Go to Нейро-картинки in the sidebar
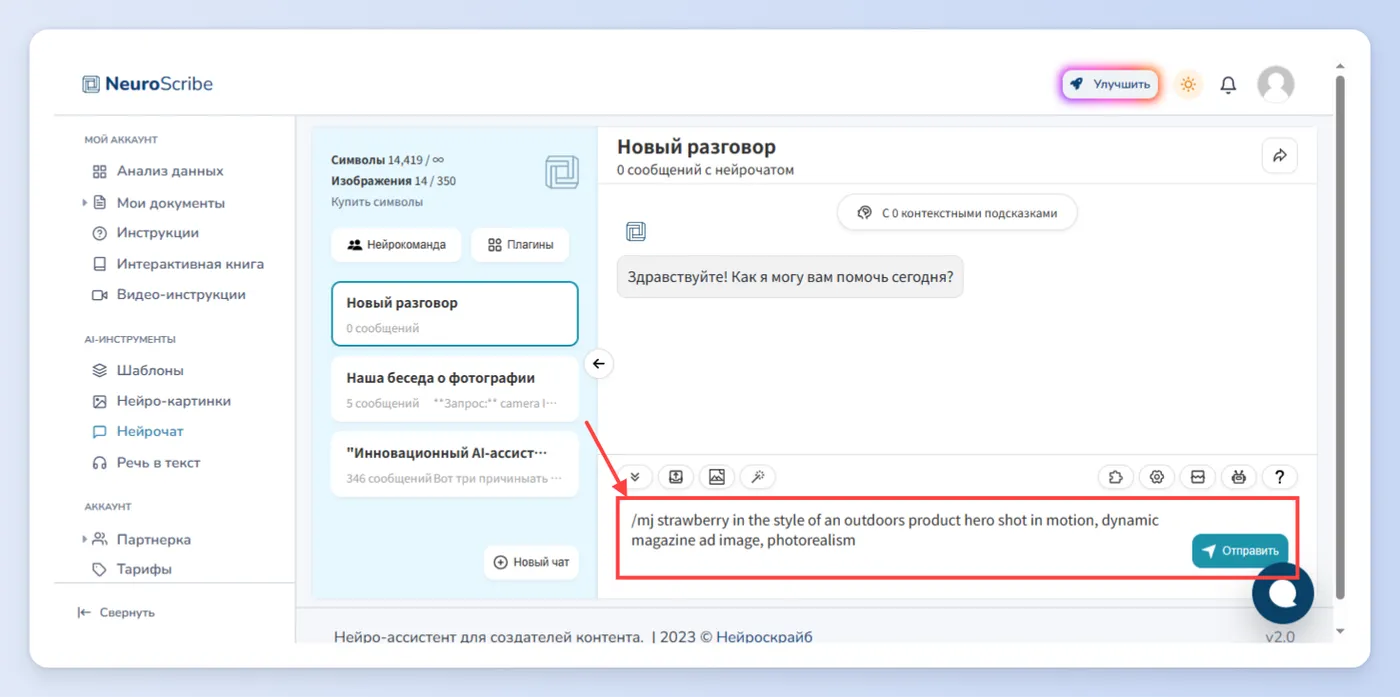Viewport: 1400px width, 697px height. click(161, 401)
